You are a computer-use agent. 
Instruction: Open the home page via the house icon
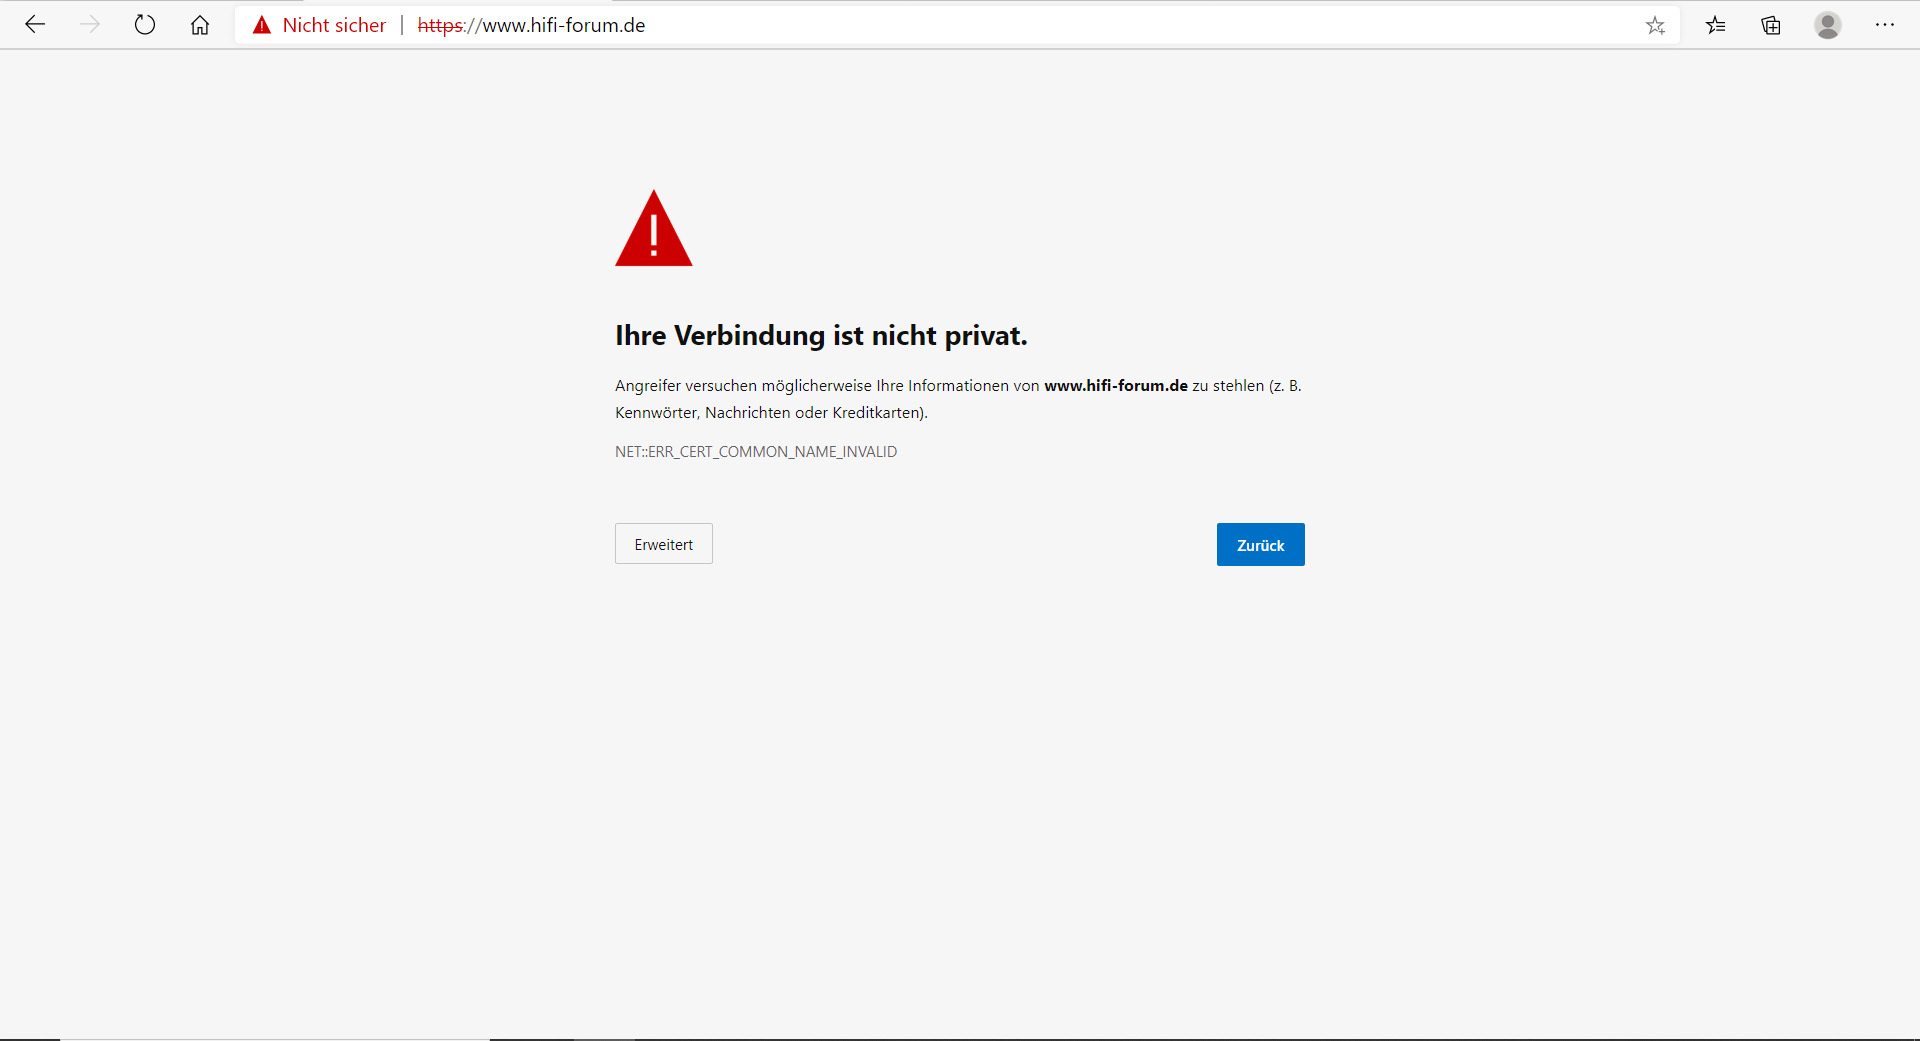200,25
